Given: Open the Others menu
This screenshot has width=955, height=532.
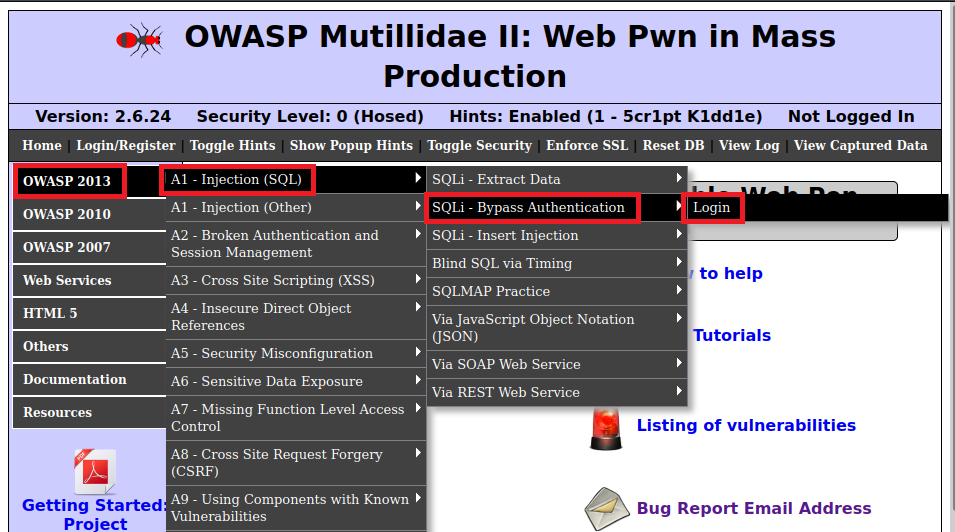Looking at the screenshot, I should (x=90, y=346).
